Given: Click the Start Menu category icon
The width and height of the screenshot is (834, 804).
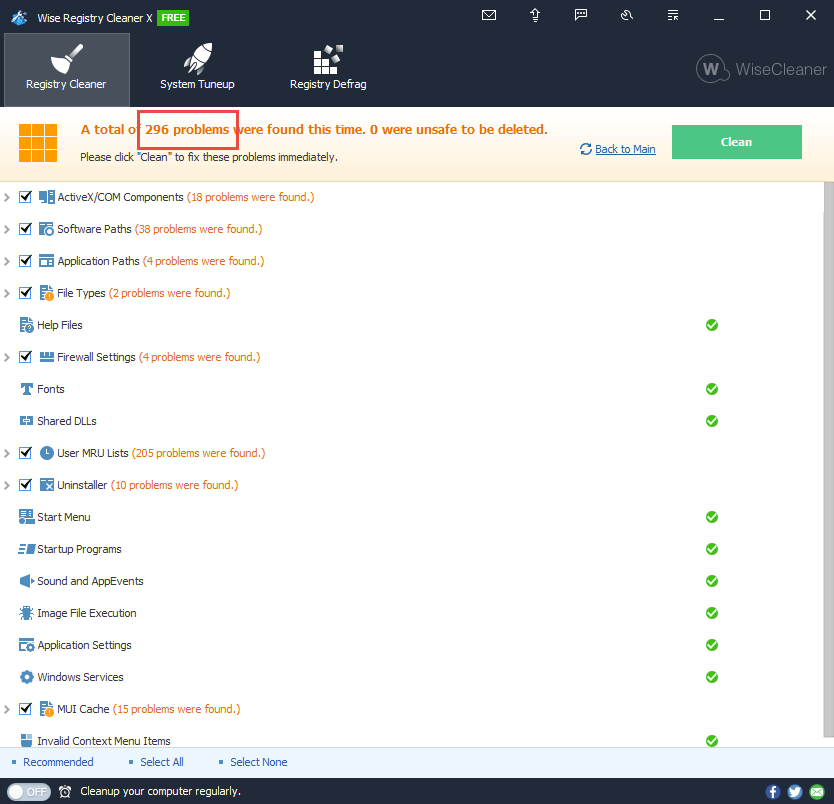Looking at the screenshot, I should coord(27,517).
